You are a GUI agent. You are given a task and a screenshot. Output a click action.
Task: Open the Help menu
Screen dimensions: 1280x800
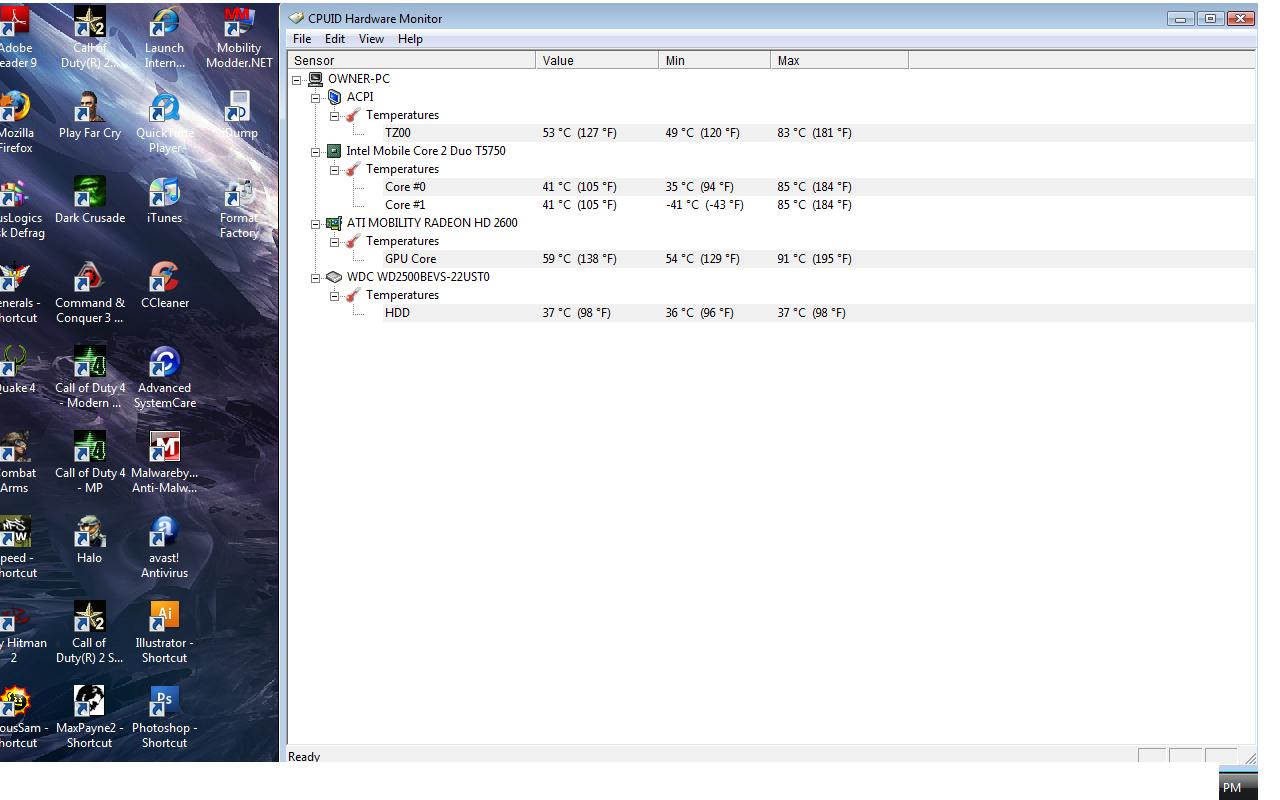(410, 39)
